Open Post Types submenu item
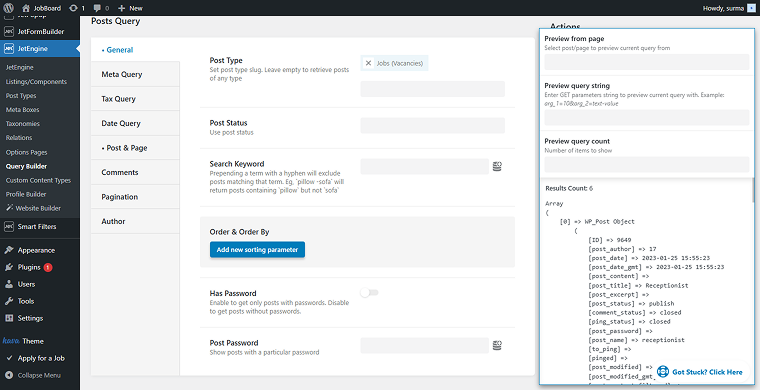The width and height of the screenshot is (760, 390). pos(21,95)
